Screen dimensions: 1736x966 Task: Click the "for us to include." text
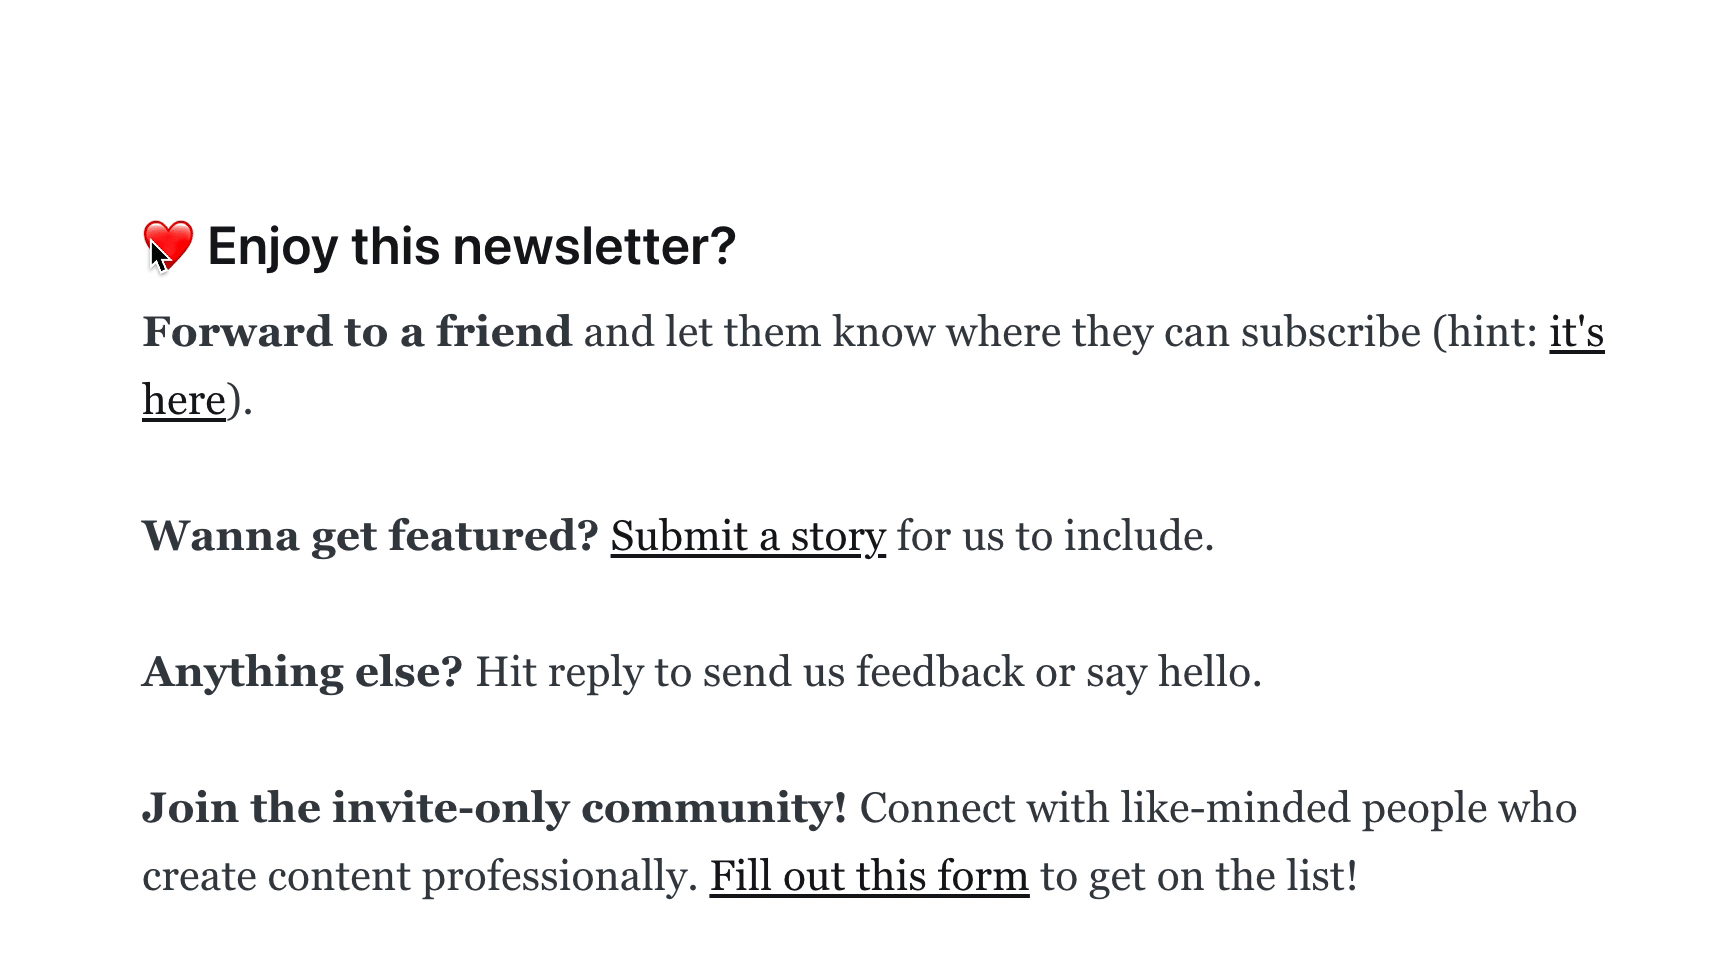pyautogui.click(x=1055, y=536)
